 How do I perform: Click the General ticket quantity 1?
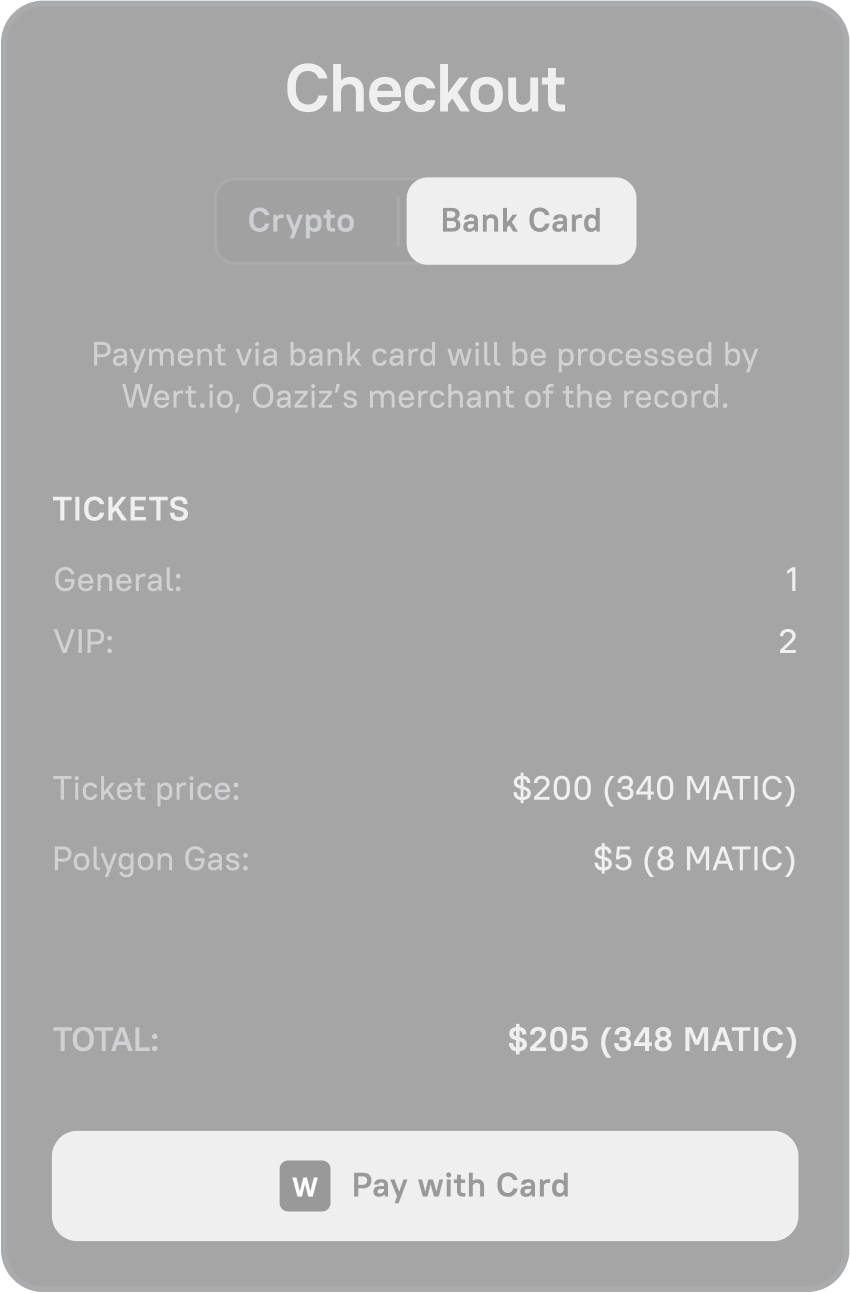(x=791, y=580)
